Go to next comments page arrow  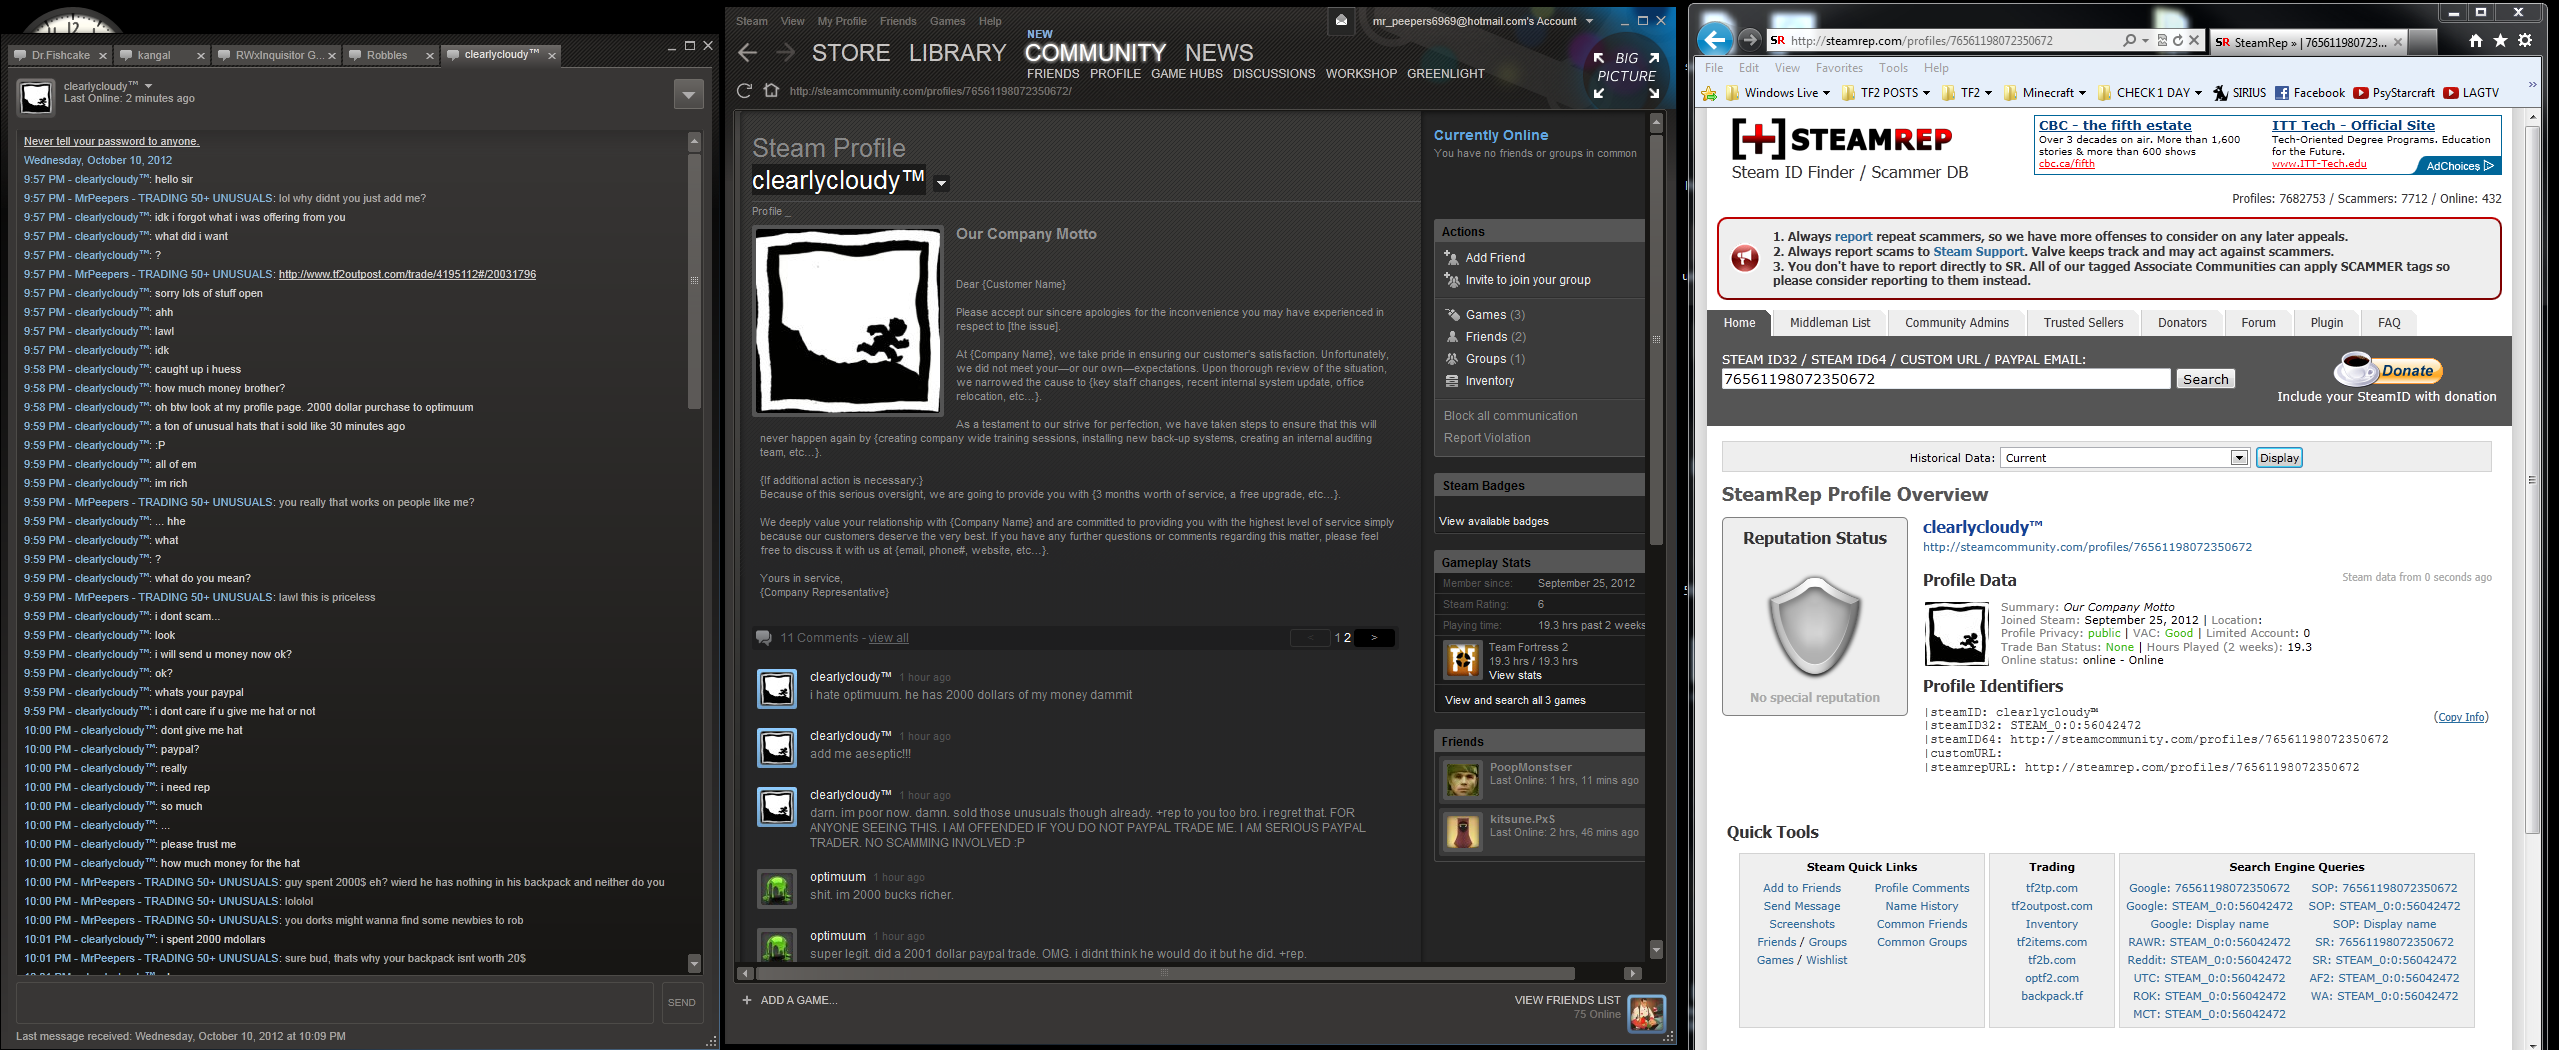pyautogui.click(x=1374, y=638)
